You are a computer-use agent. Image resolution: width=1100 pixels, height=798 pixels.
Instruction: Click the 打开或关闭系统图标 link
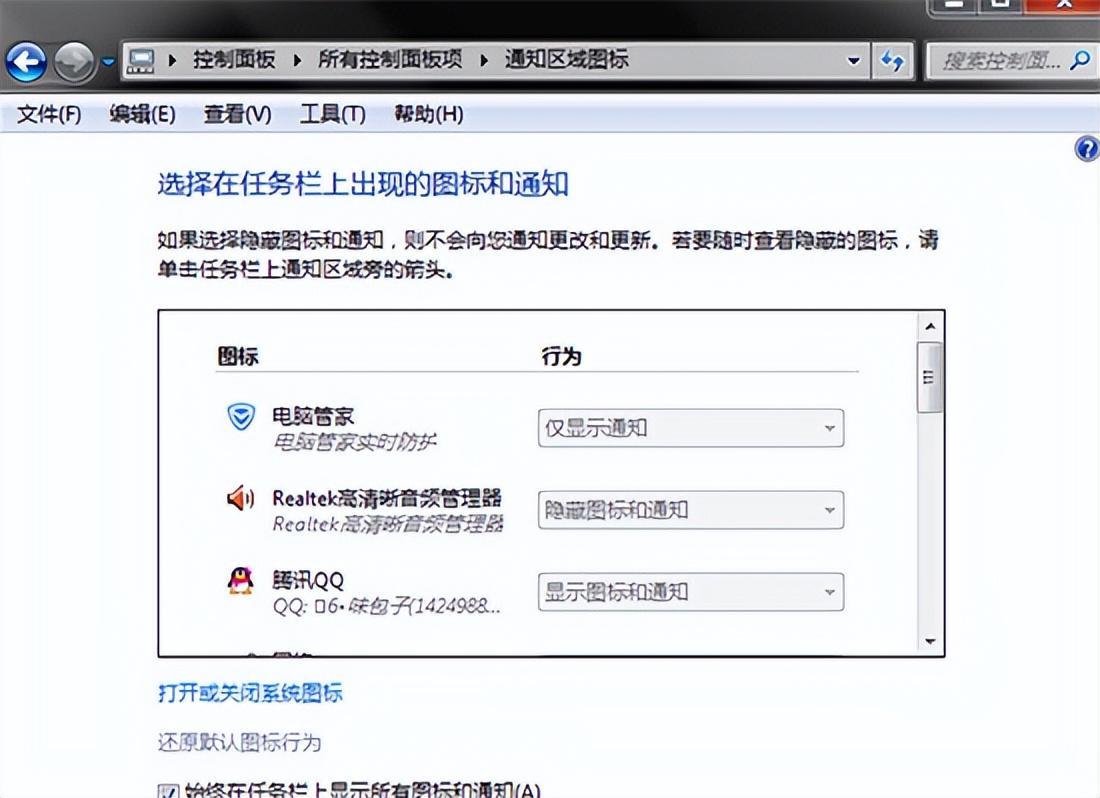250,693
